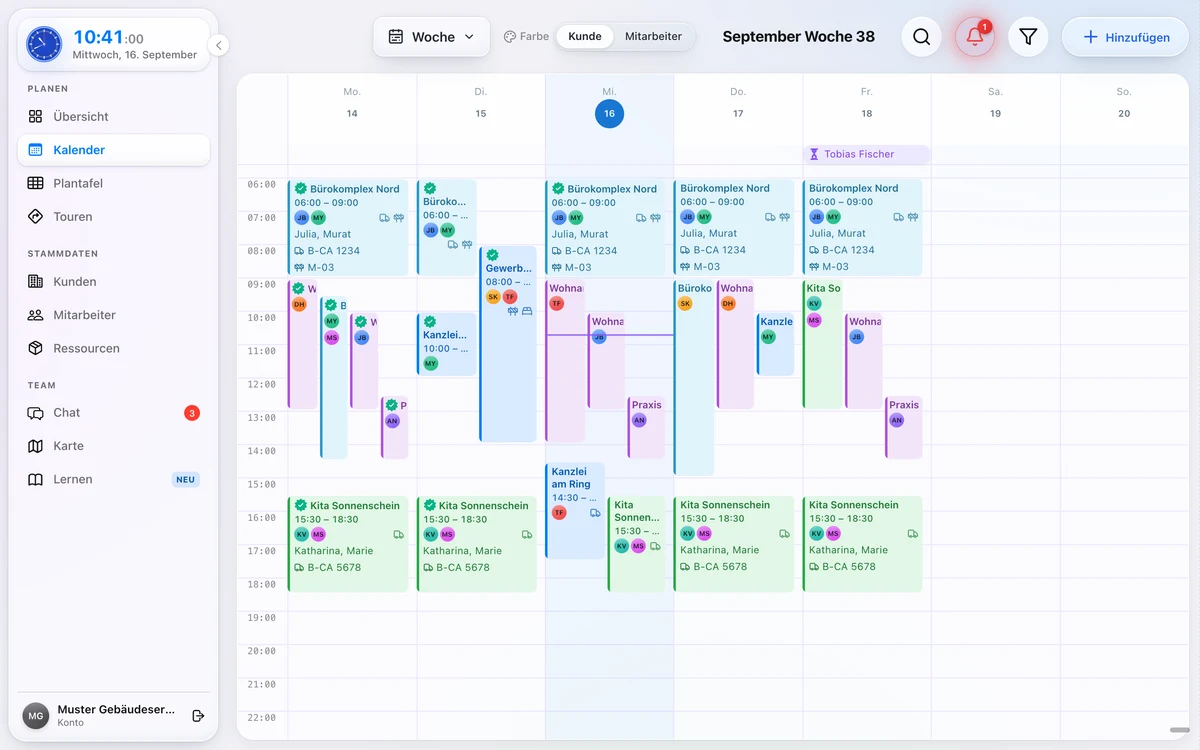Go to Plantafel in the sidebar
Image resolution: width=1200 pixels, height=750 pixels.
(x=114, y=183)
